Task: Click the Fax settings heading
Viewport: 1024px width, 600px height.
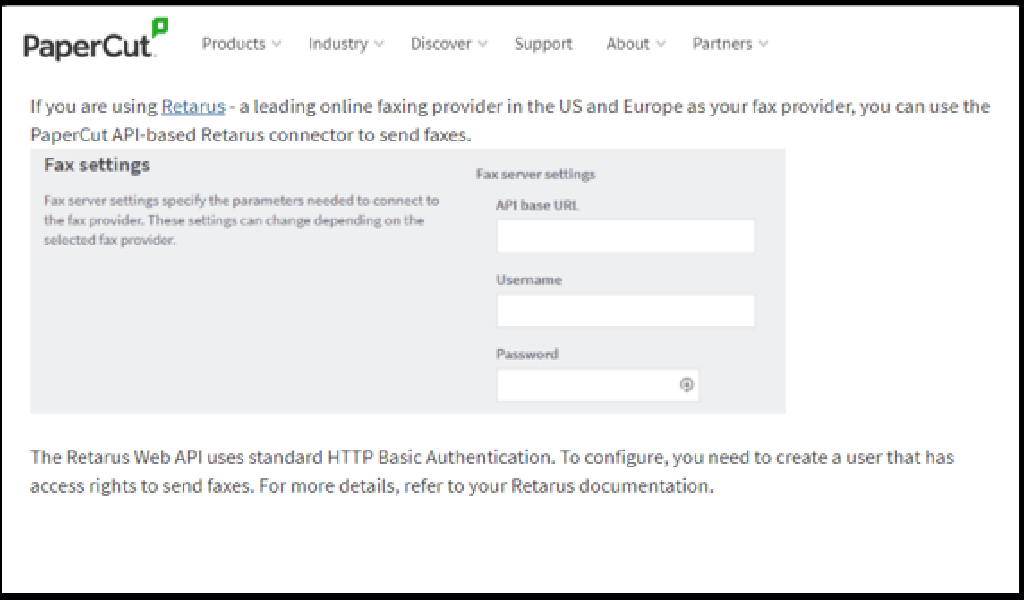Action: pos(95,166)
